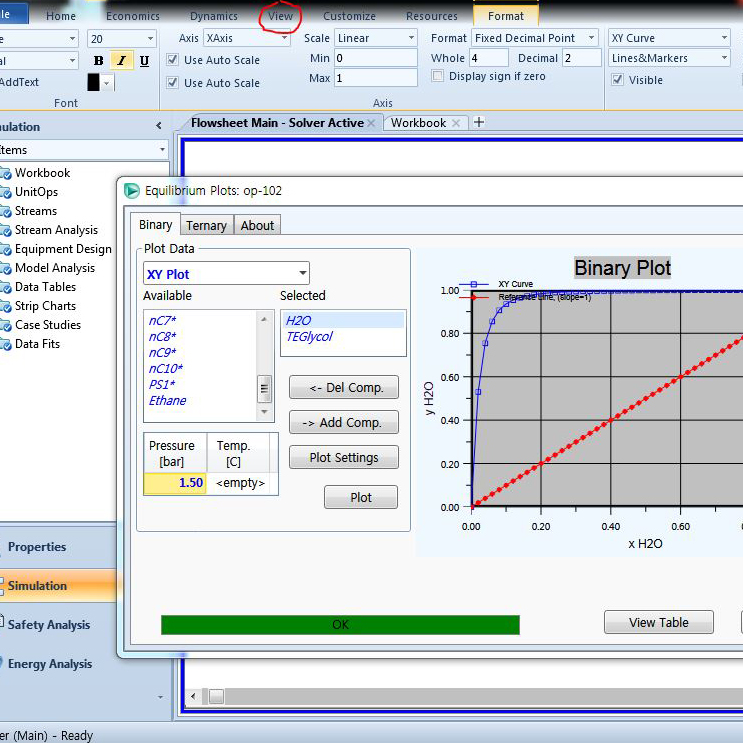Toggle the first Use Auto Scale checkbox
Image resolution: width=743 pixels, height=743 pixels.
coord(172,61)
